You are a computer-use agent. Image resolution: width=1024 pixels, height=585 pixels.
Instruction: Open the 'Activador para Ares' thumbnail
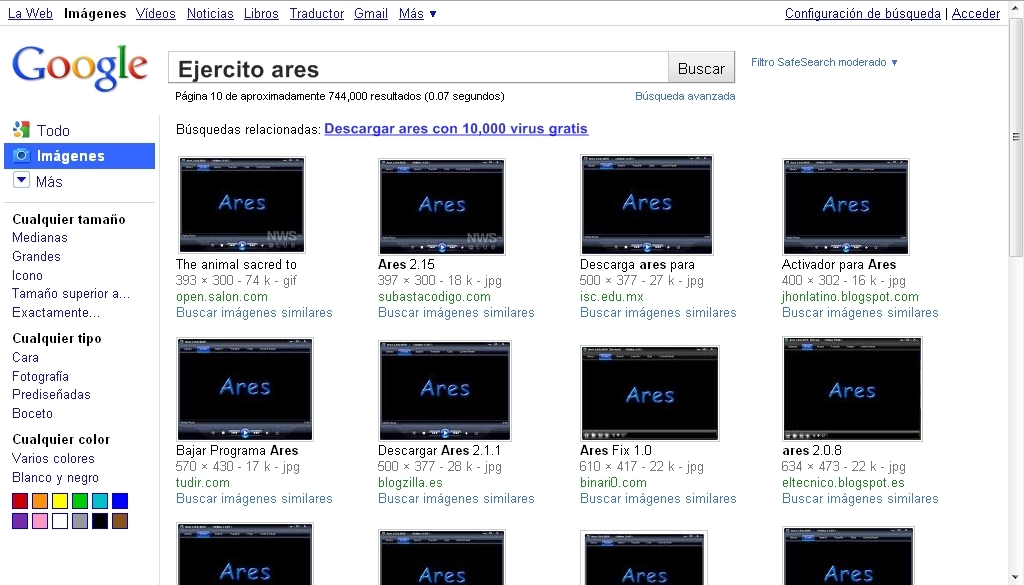(x=845, y=205)
